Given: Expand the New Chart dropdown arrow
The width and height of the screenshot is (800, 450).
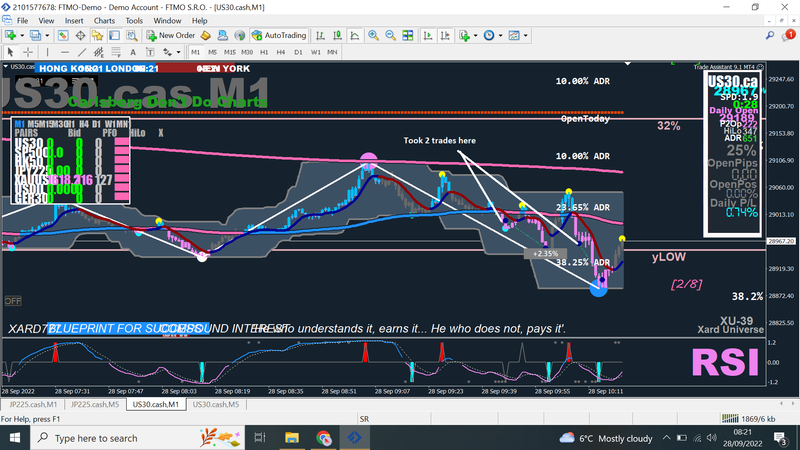Looking at the screenshot, I should point(21,35).
